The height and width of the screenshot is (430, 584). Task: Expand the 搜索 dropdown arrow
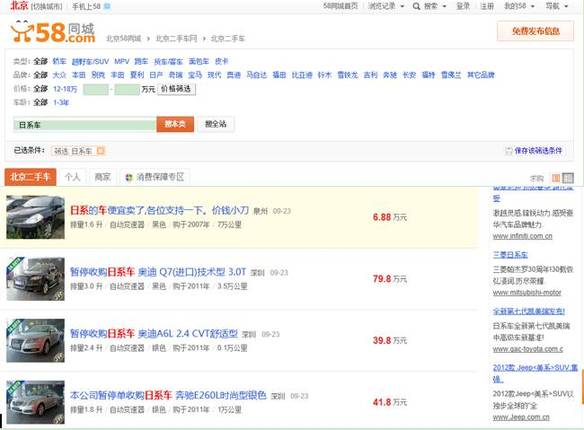[444, 6]
